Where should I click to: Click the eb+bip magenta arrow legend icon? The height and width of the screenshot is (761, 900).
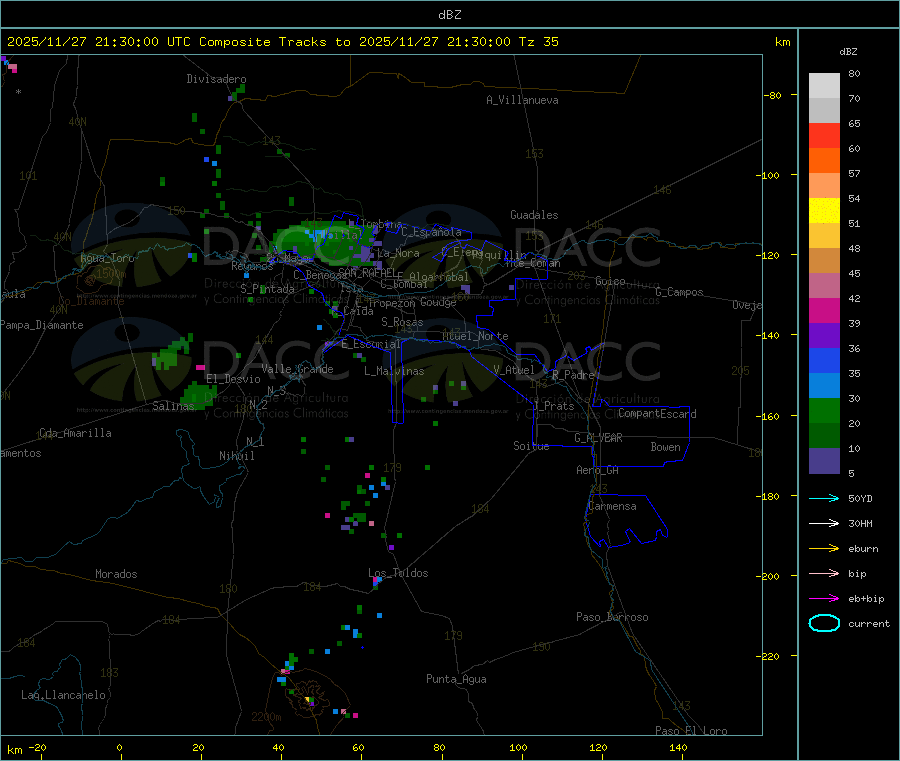(x=824, y=598)
